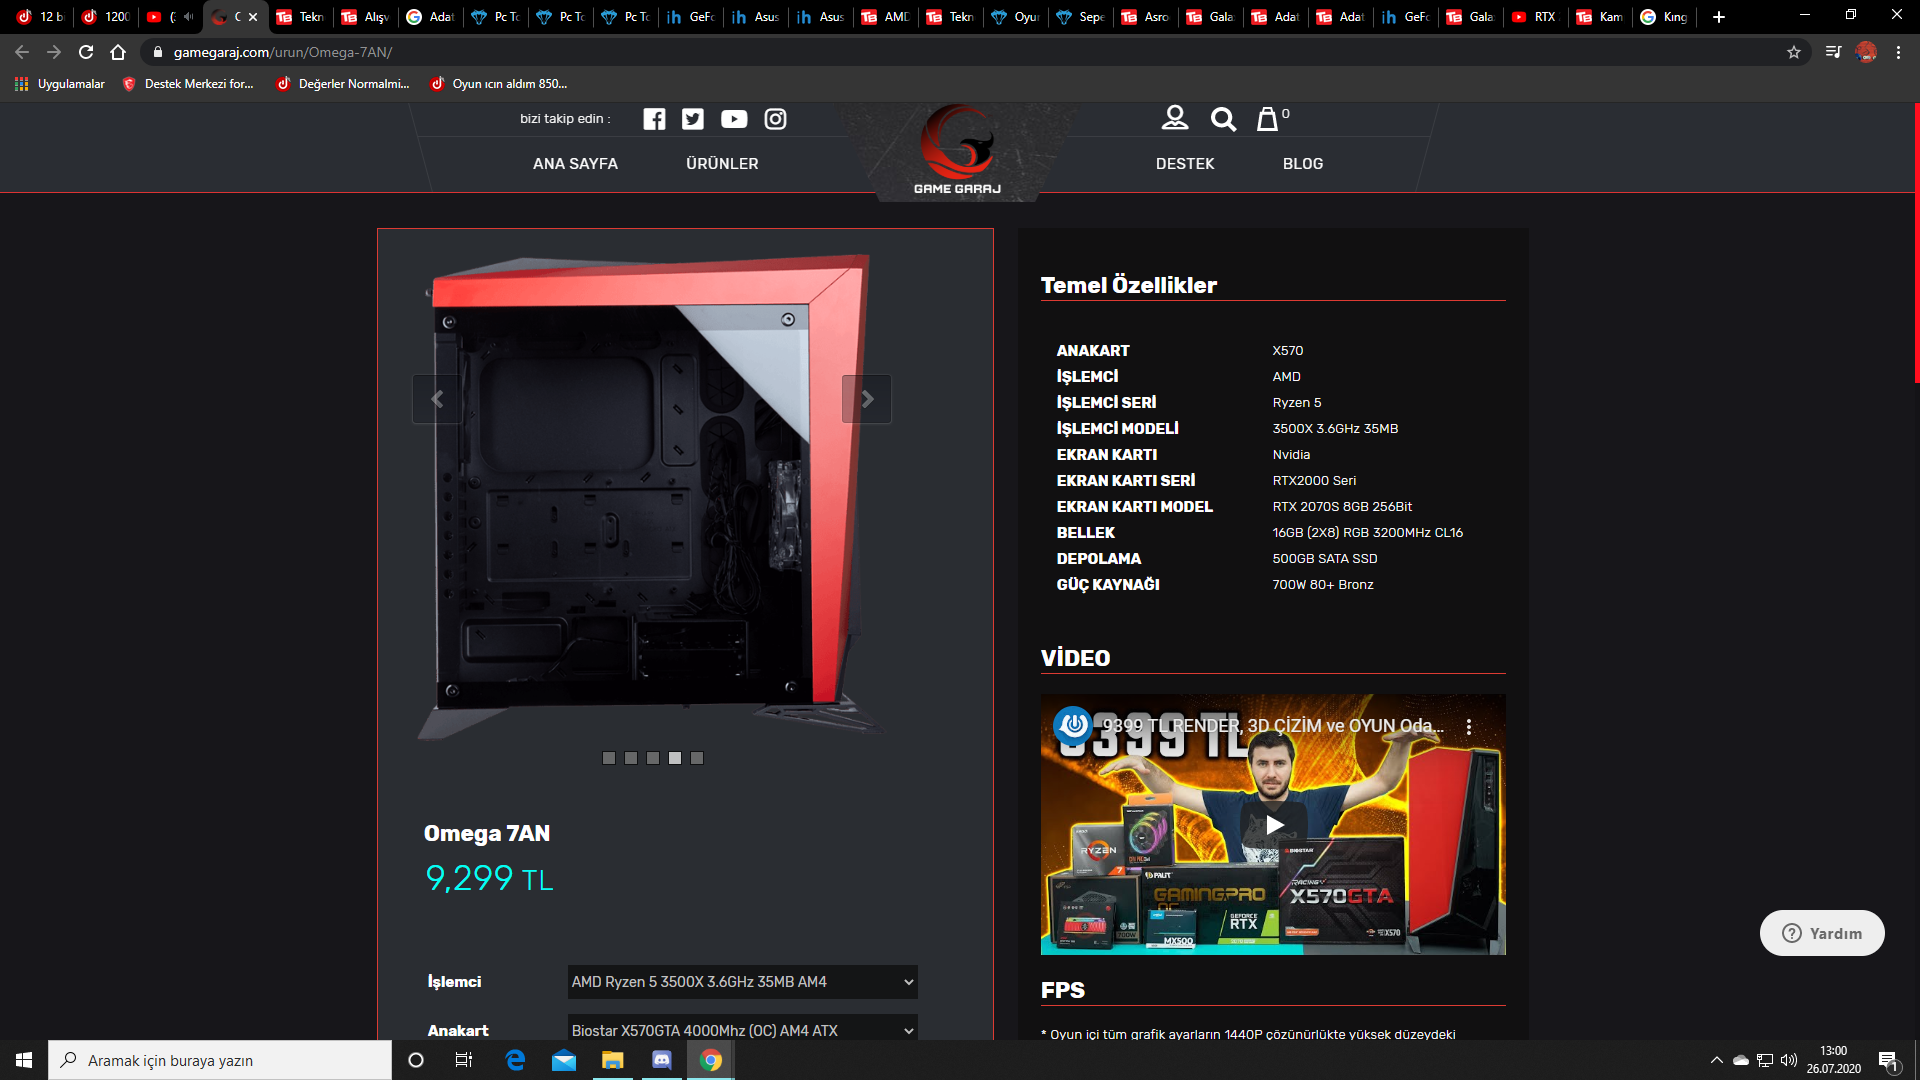Show next product image with right arrow
Viewport: 1920px width, 1080px height.
tap(867, 399)
